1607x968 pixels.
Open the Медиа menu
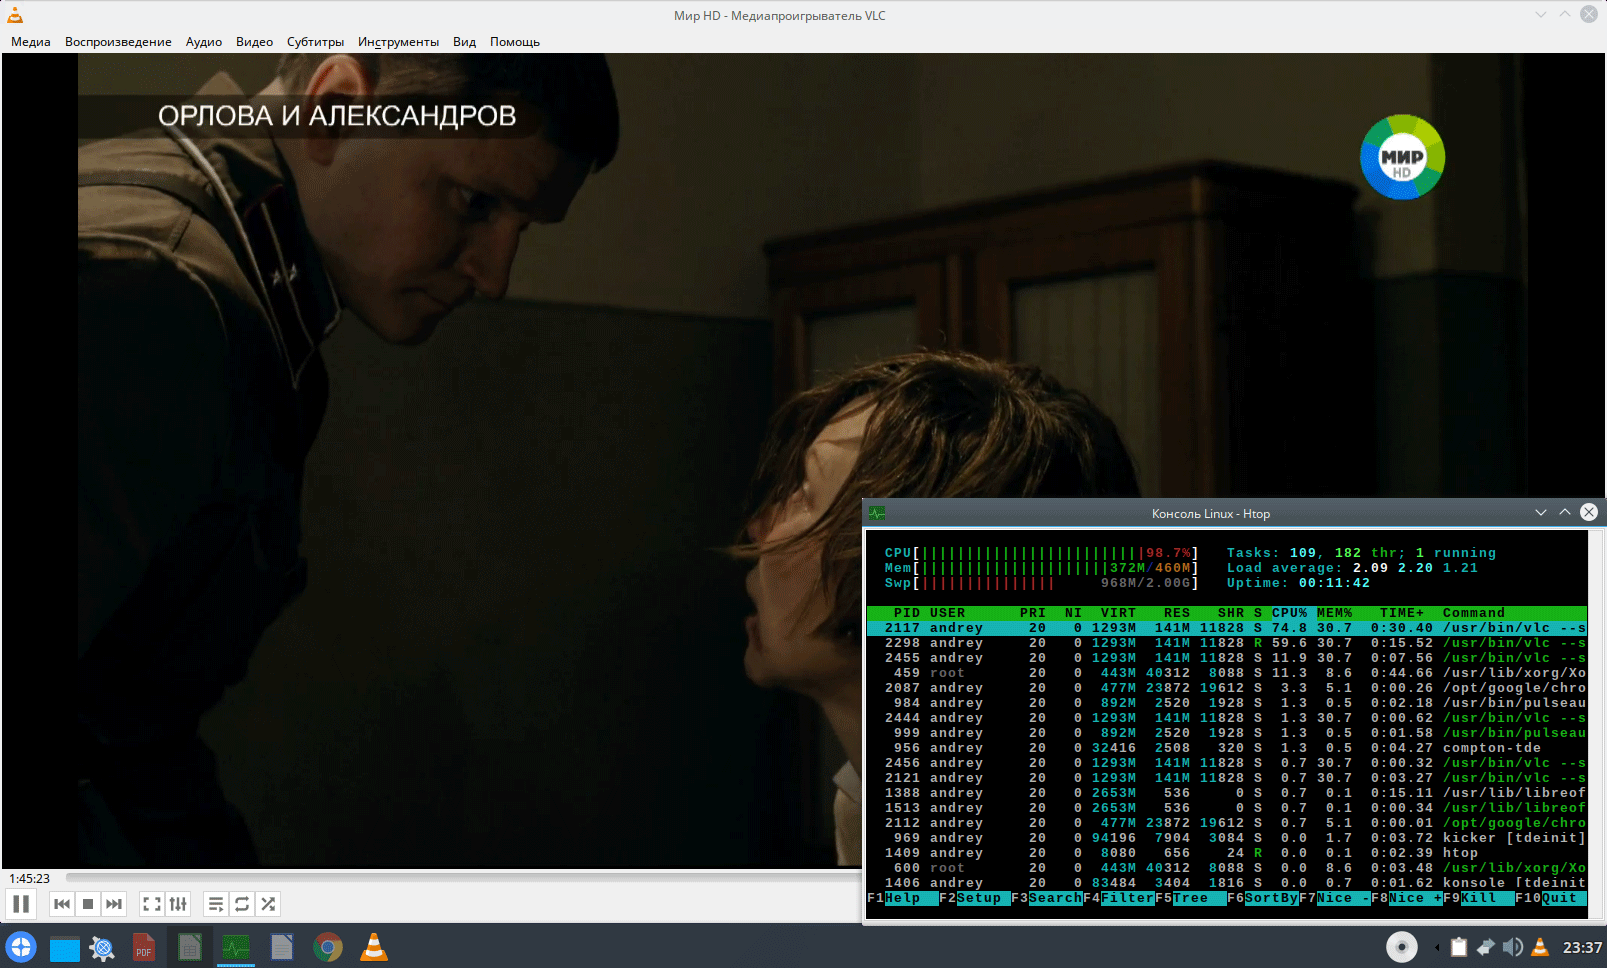click(x=31, y=42)
